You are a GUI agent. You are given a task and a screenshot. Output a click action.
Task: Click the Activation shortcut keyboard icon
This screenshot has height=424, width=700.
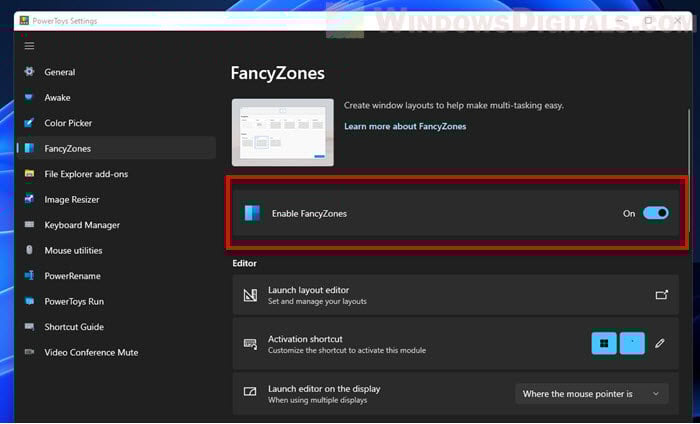(250, 344)
